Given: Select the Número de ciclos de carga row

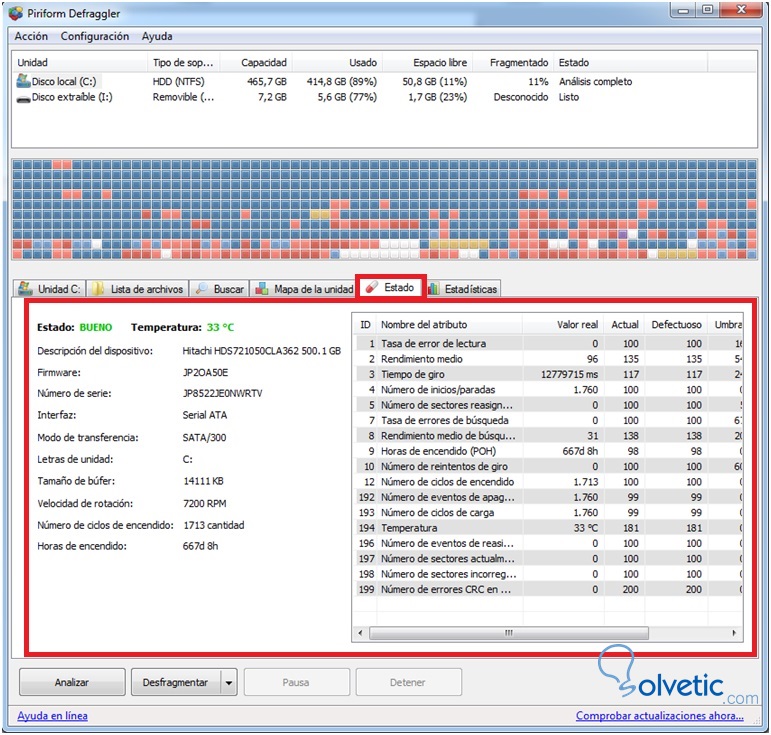Looking at the screenshot, I should click(x=548, y=512).
